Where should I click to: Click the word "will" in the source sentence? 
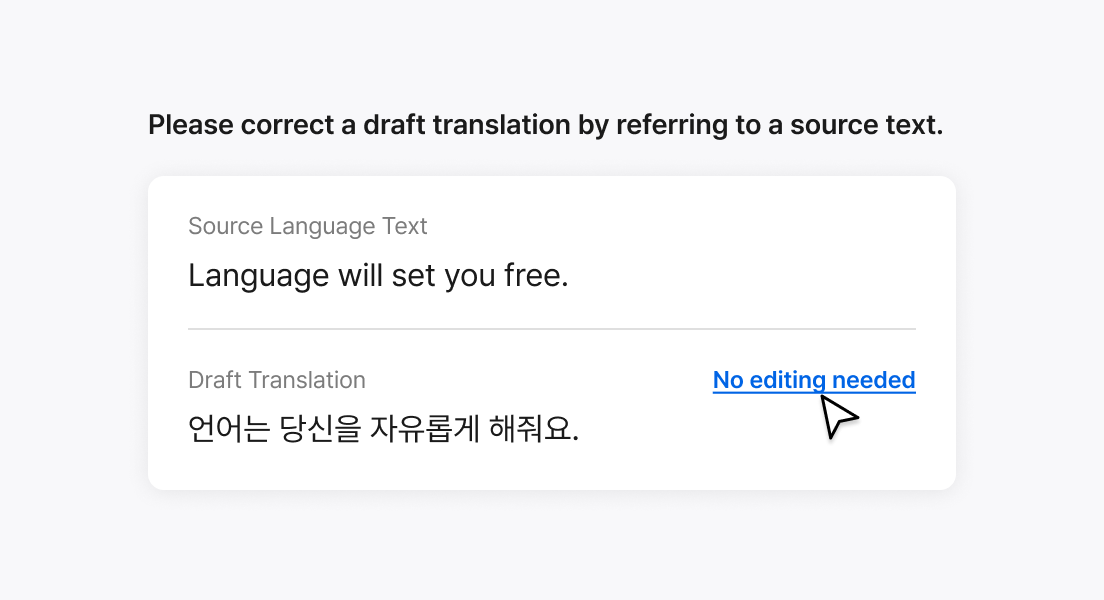click(x=360, y=275)
